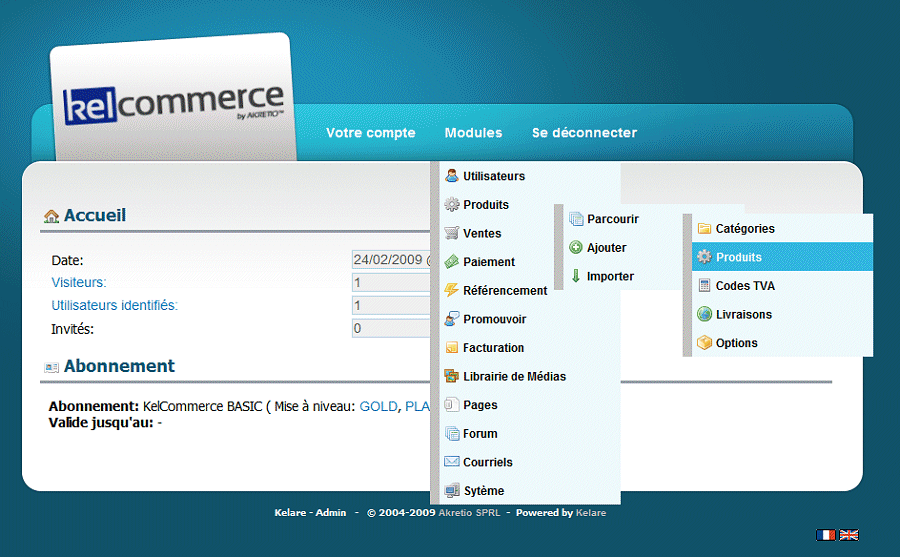Select Produits in the Parcourir submenu
Image resolution: width=900 pixels, height=557 pixels.
click(738, 258)
